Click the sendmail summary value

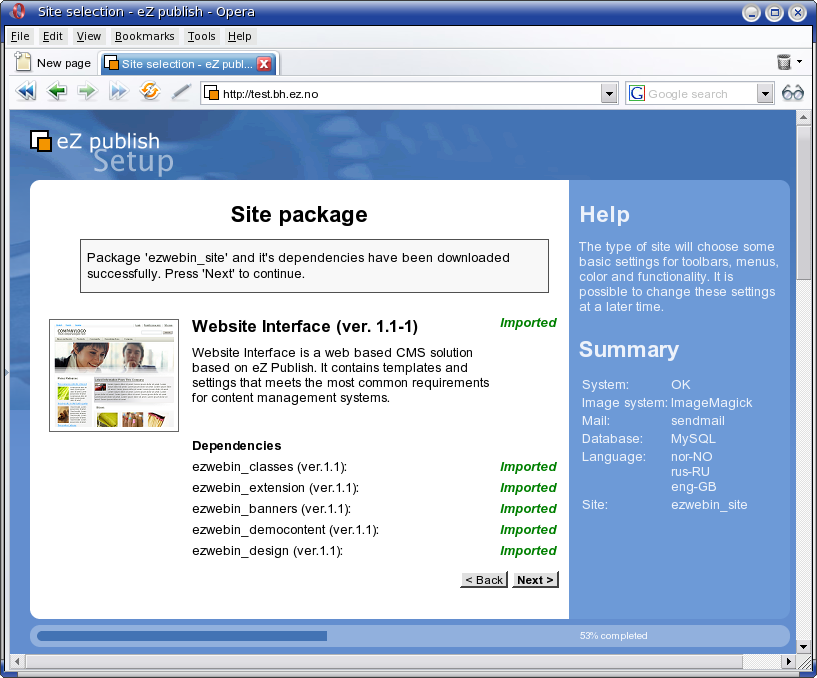pyautogui.click(x=698, y=421)
